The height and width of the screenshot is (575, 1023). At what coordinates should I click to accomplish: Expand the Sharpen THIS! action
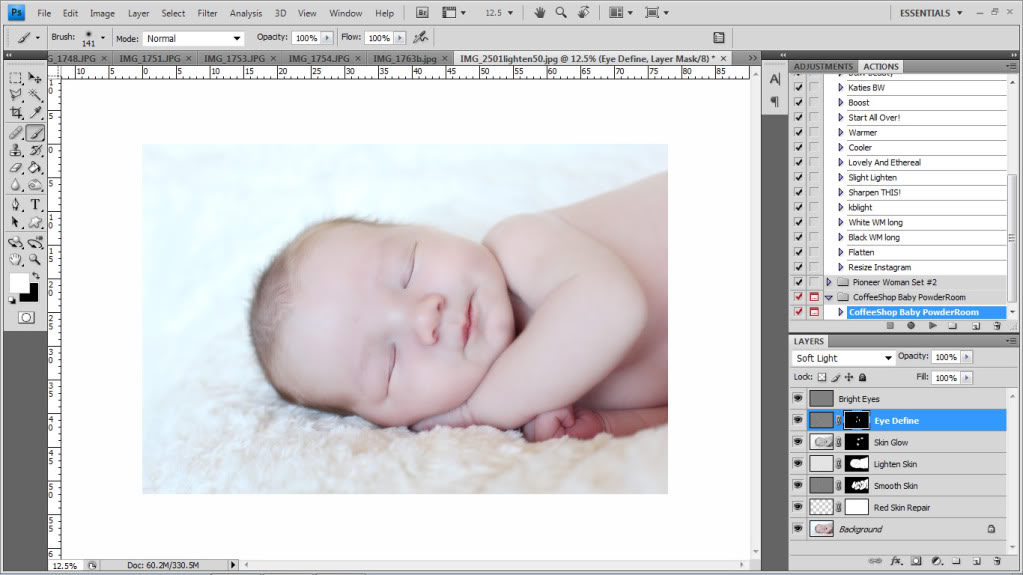pyautogui.click(x=841, y=193)
